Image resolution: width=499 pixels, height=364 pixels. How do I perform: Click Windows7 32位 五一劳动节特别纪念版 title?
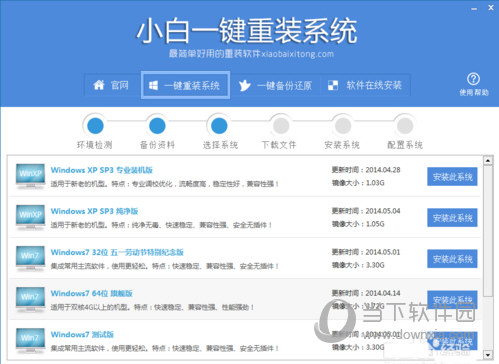click(117, 252)
